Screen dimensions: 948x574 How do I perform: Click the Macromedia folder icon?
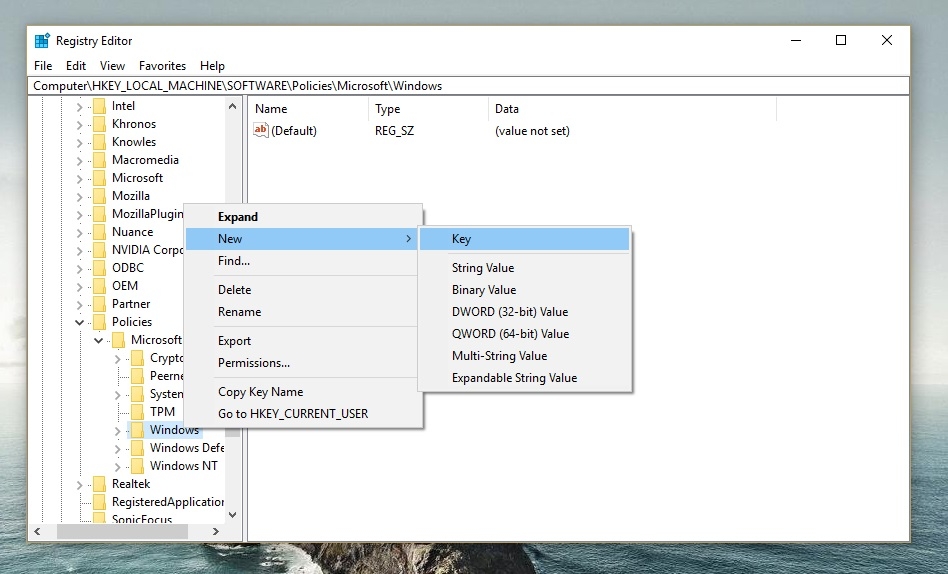pyautogui.click(x=99, y=160)
